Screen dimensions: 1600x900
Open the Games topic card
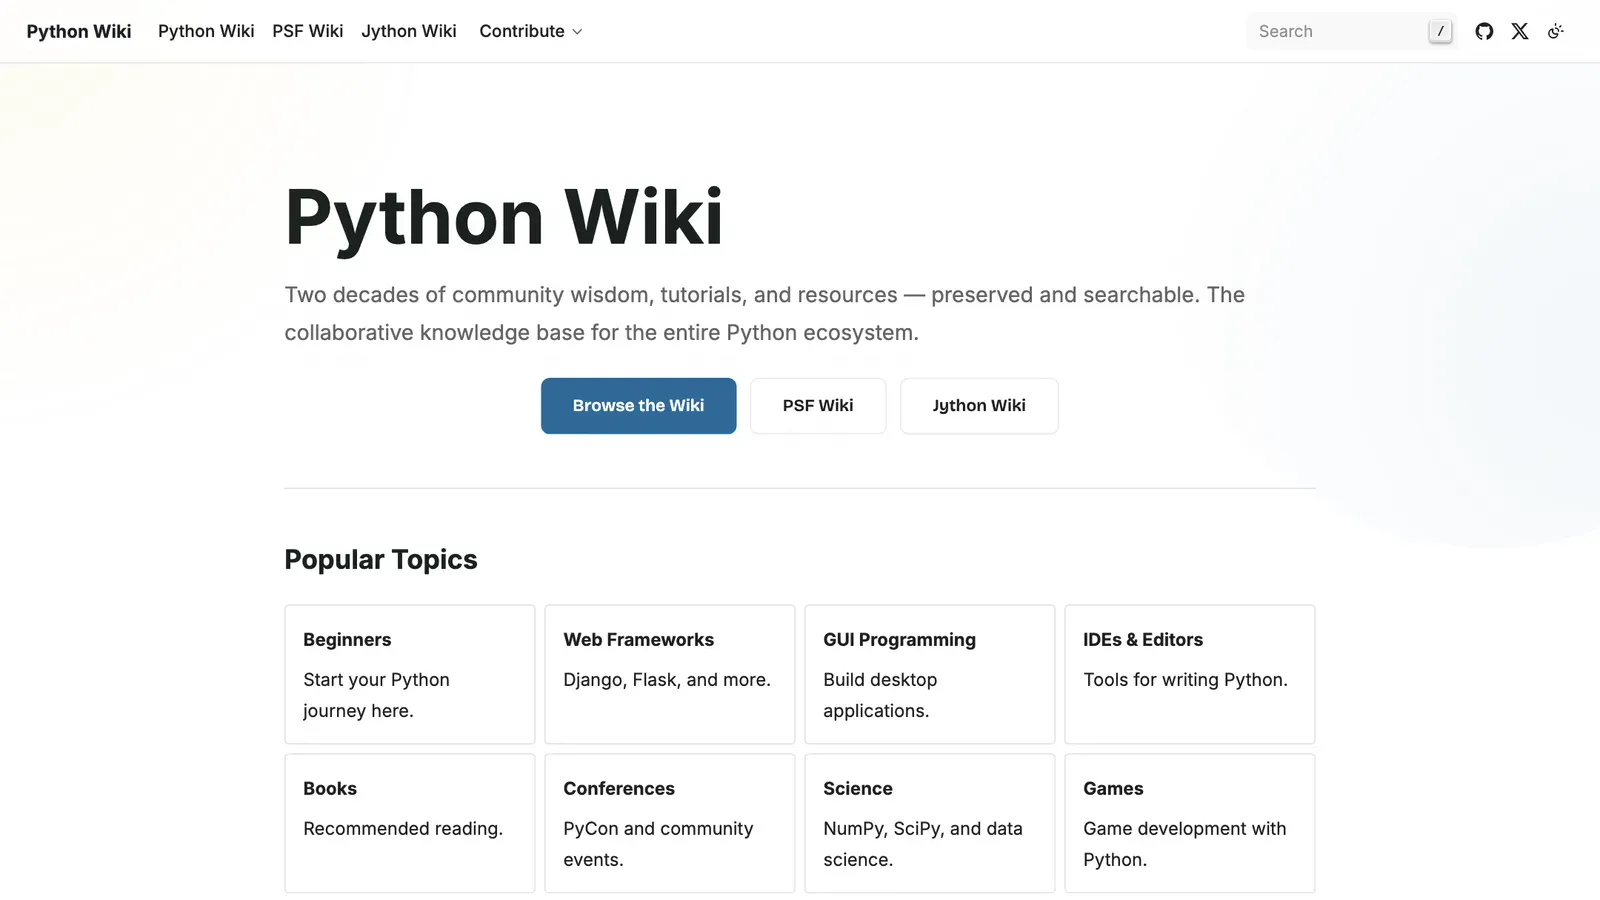(x=1190, y=823)
